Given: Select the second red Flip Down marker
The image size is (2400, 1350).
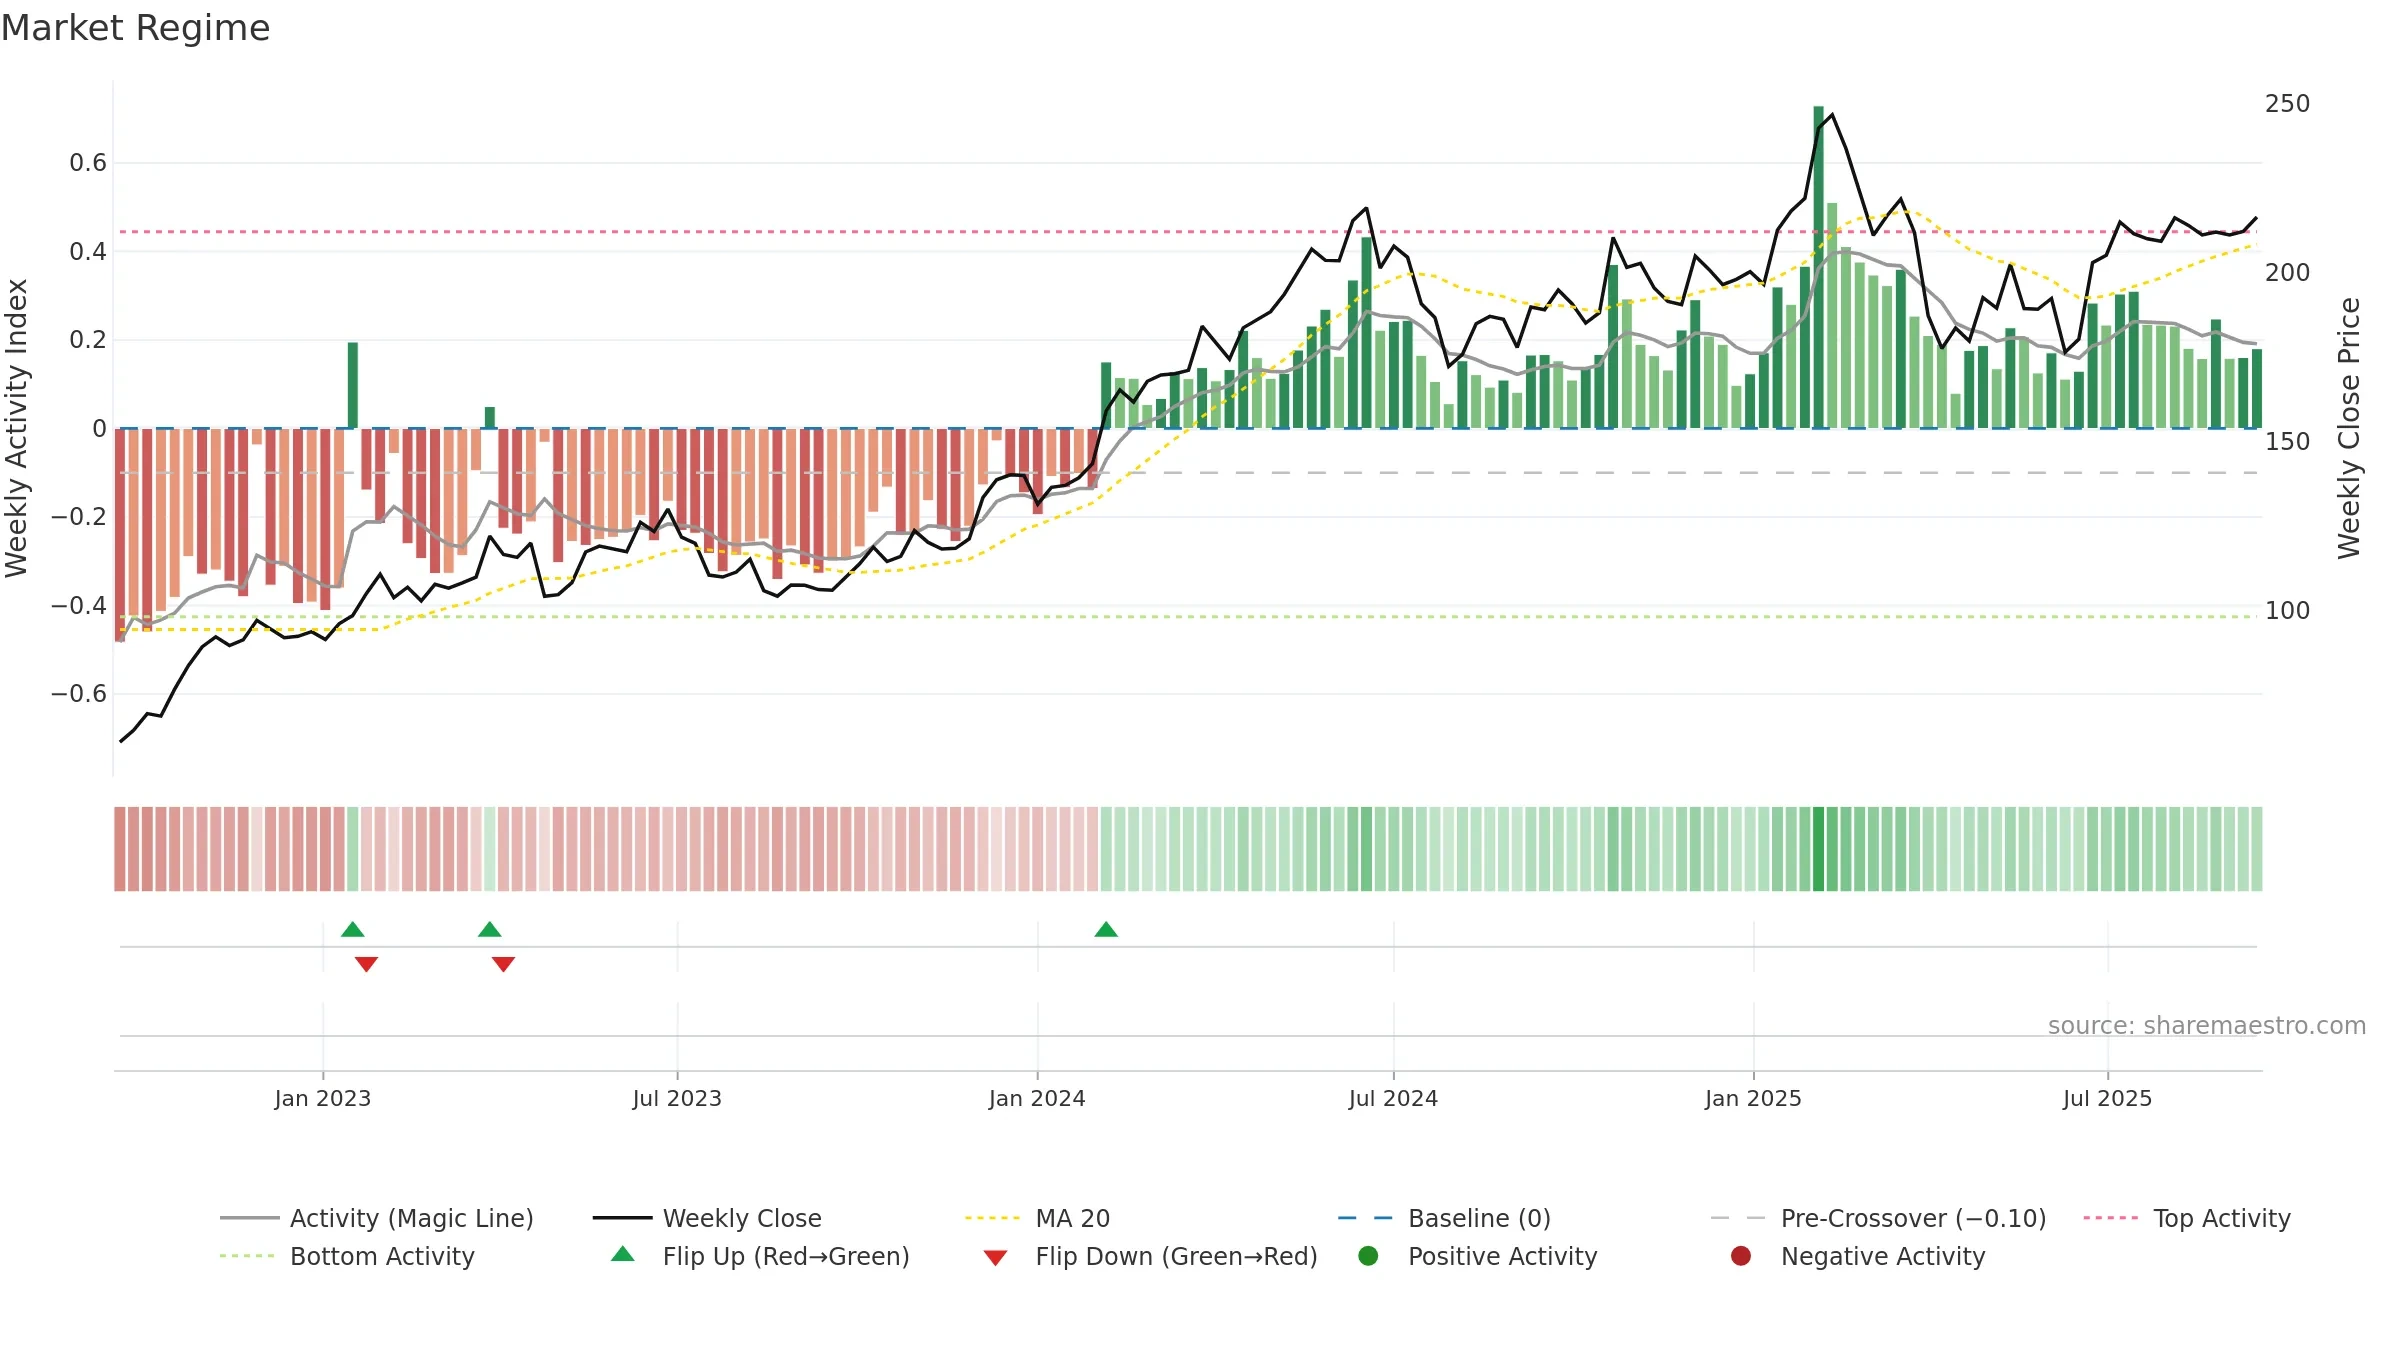Looking at the screenshot, I should [503, 964].
